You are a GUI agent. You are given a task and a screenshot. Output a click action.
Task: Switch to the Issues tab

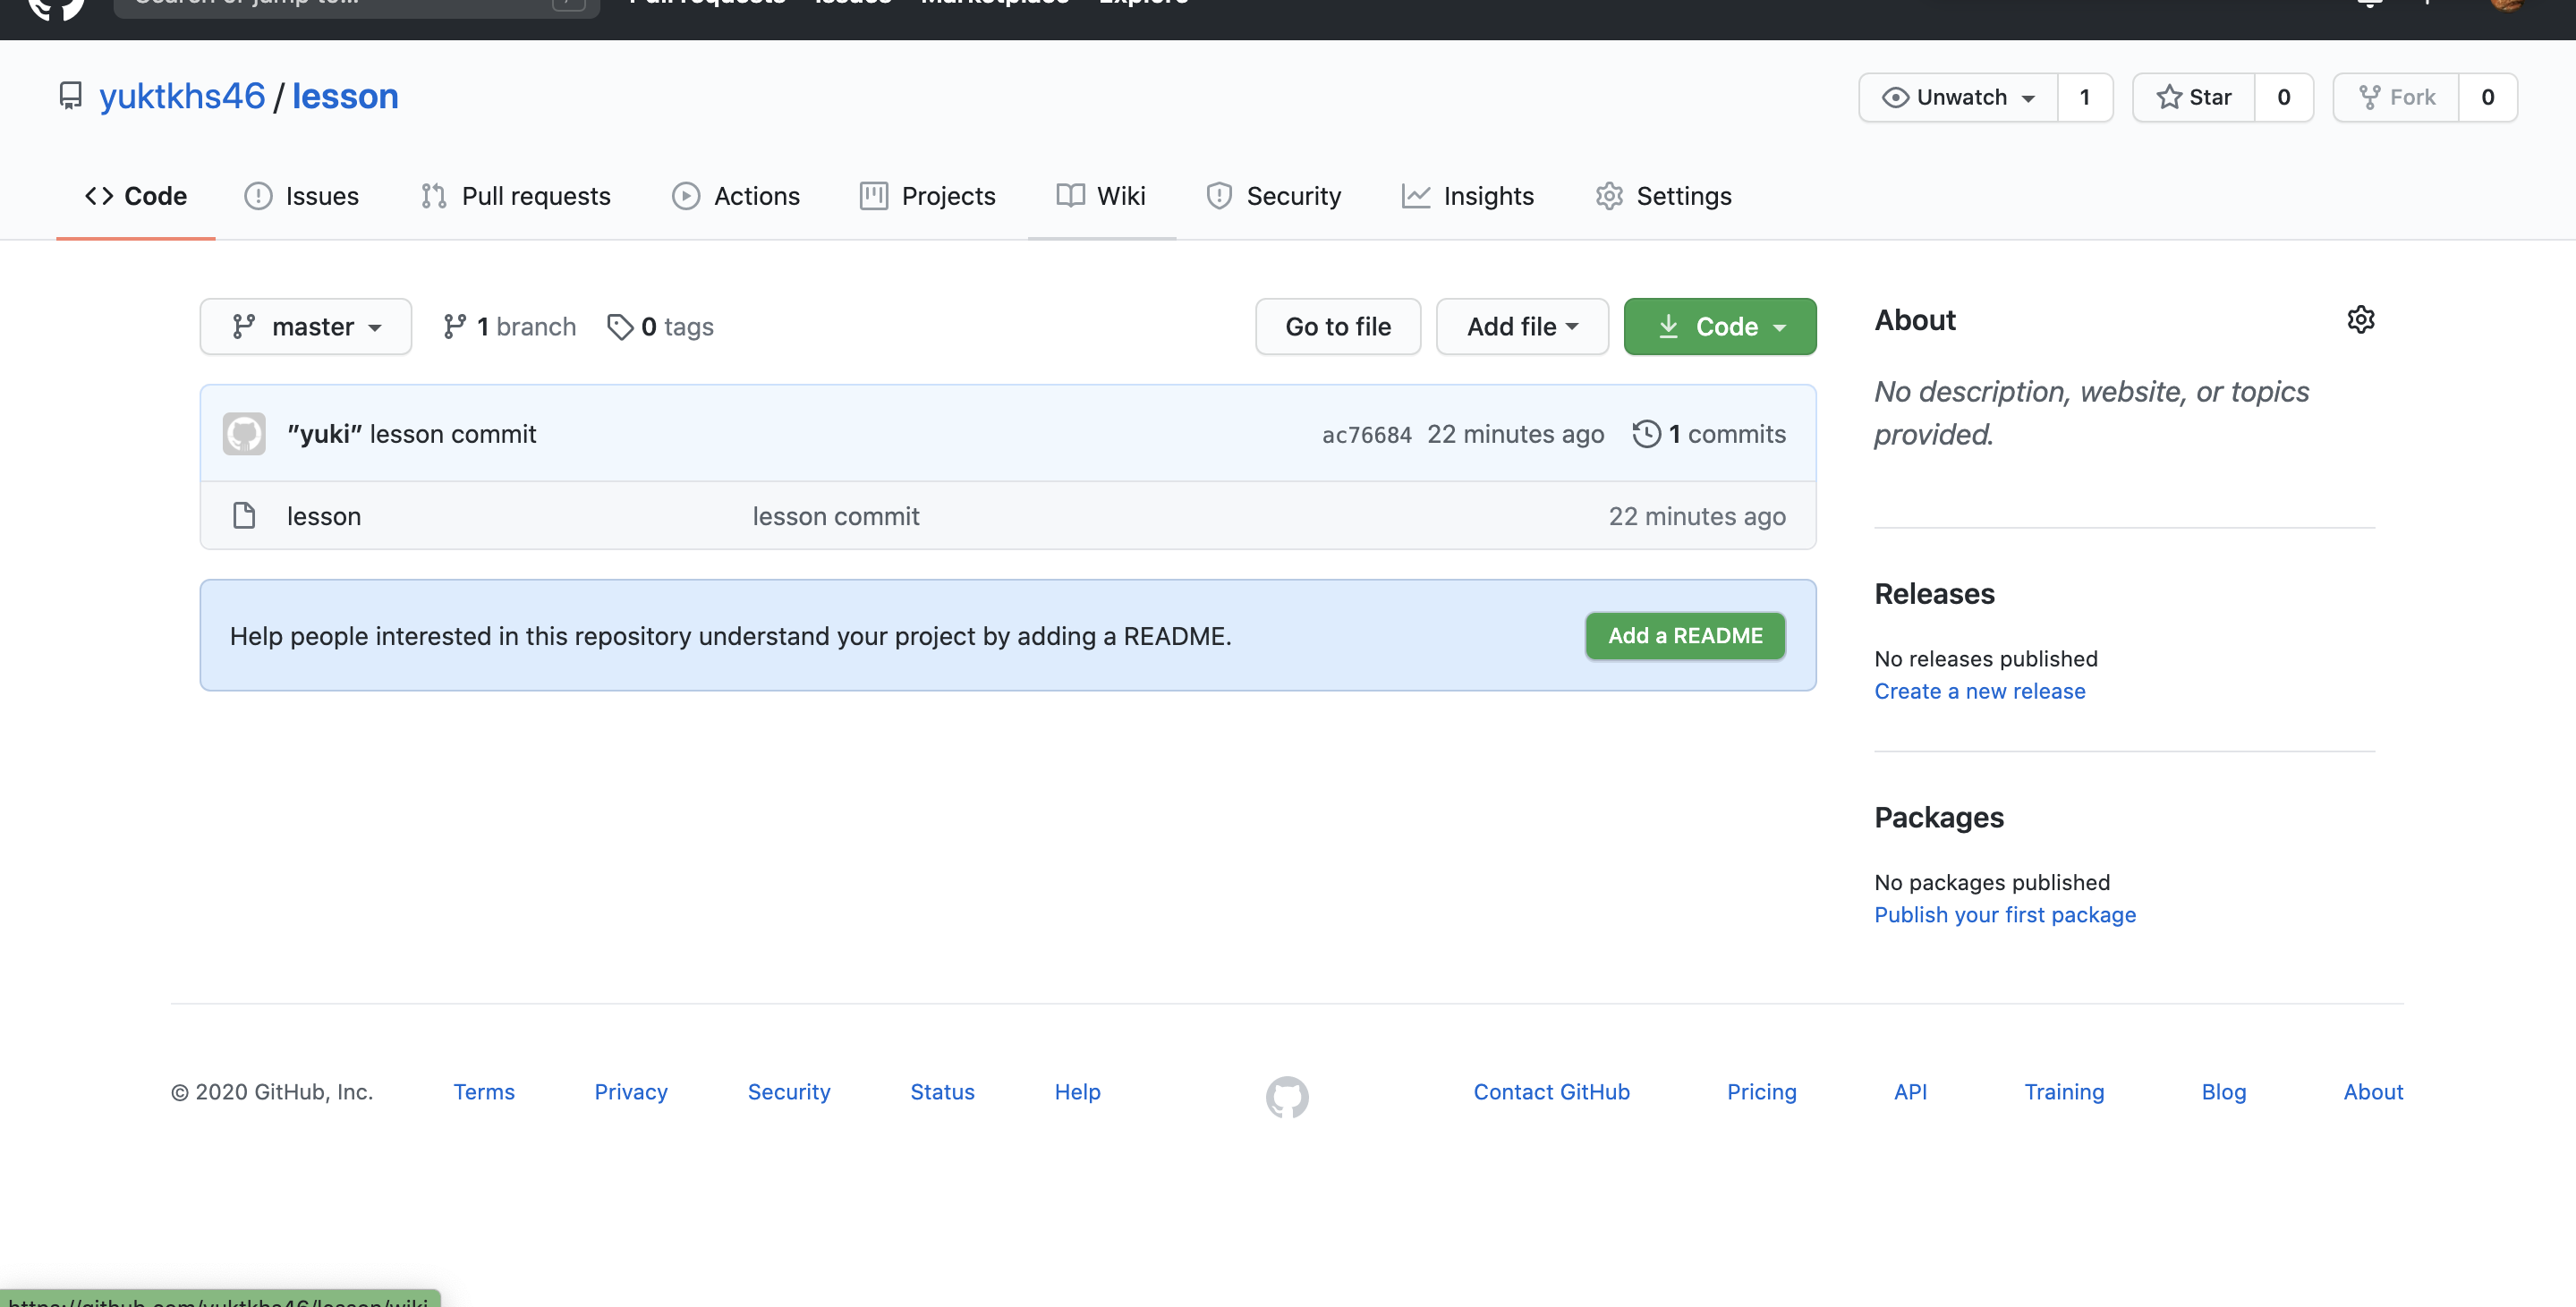tap(302, 196)
